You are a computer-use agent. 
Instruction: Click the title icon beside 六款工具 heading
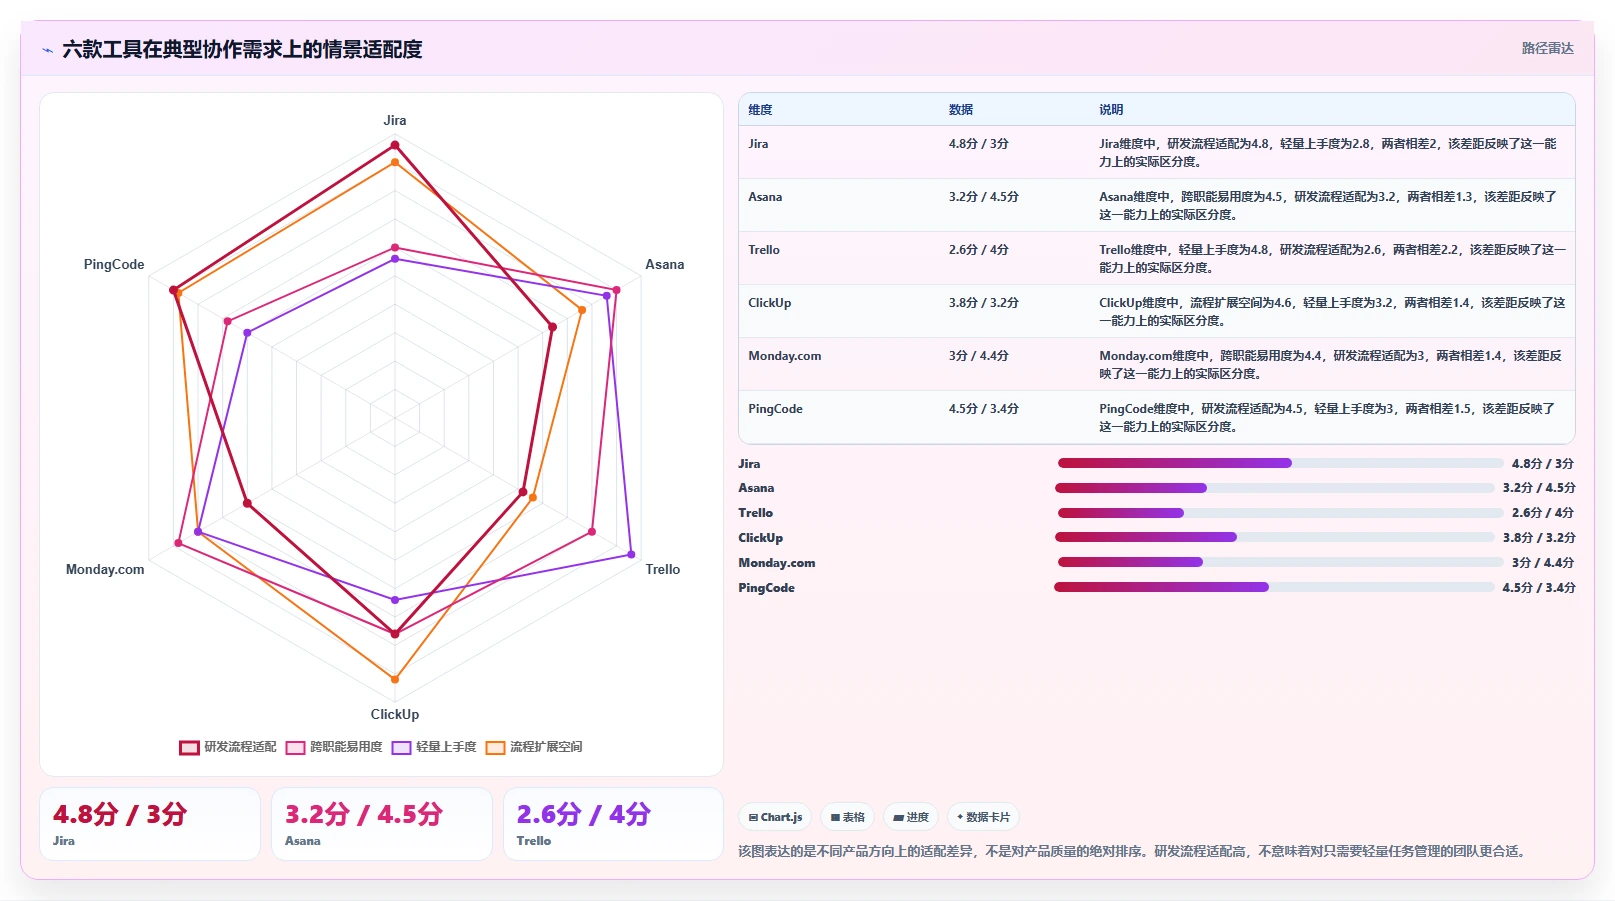tap(47, 50)
